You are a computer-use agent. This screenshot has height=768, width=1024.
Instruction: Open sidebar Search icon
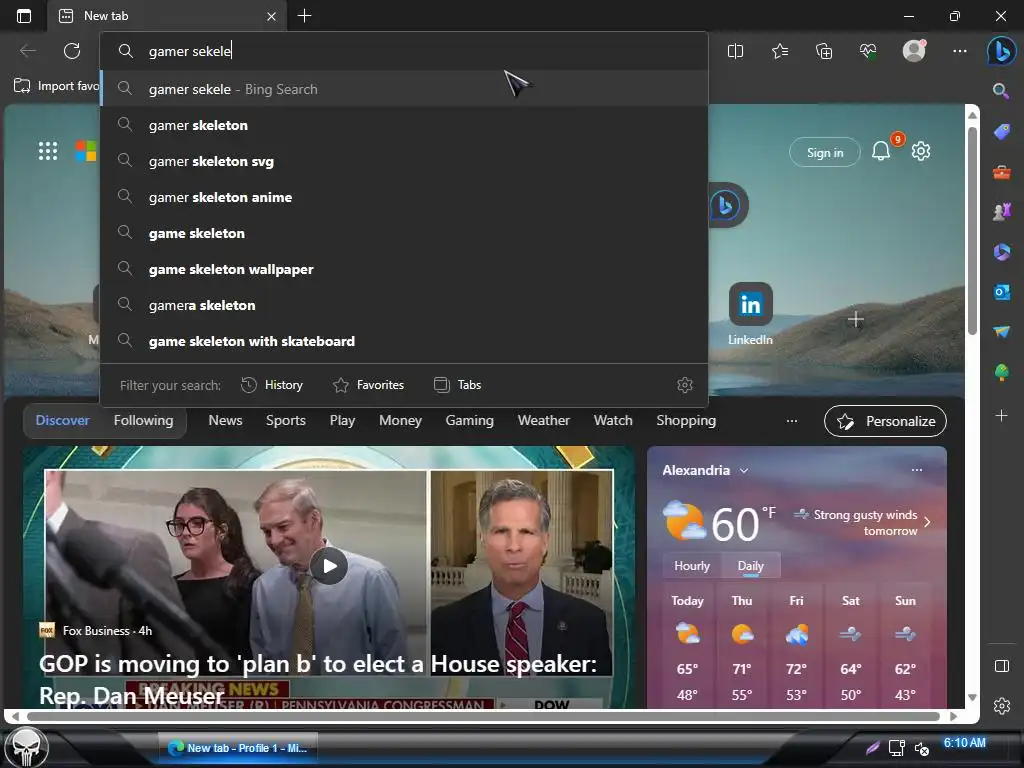click(x=1000, y=91)
